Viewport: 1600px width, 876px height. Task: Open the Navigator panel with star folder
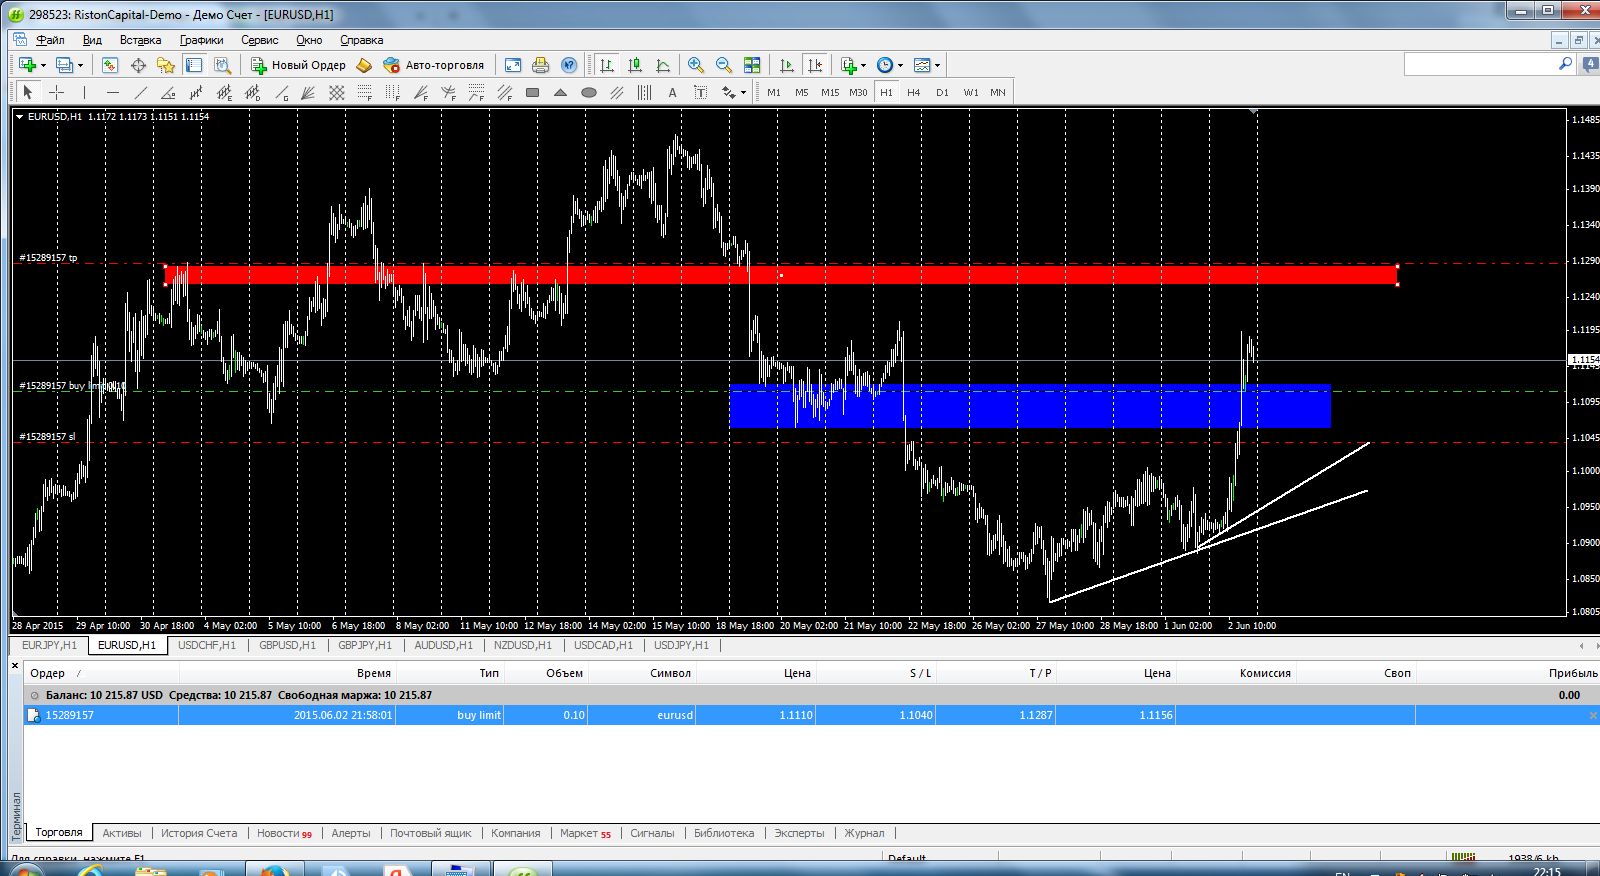166,65
